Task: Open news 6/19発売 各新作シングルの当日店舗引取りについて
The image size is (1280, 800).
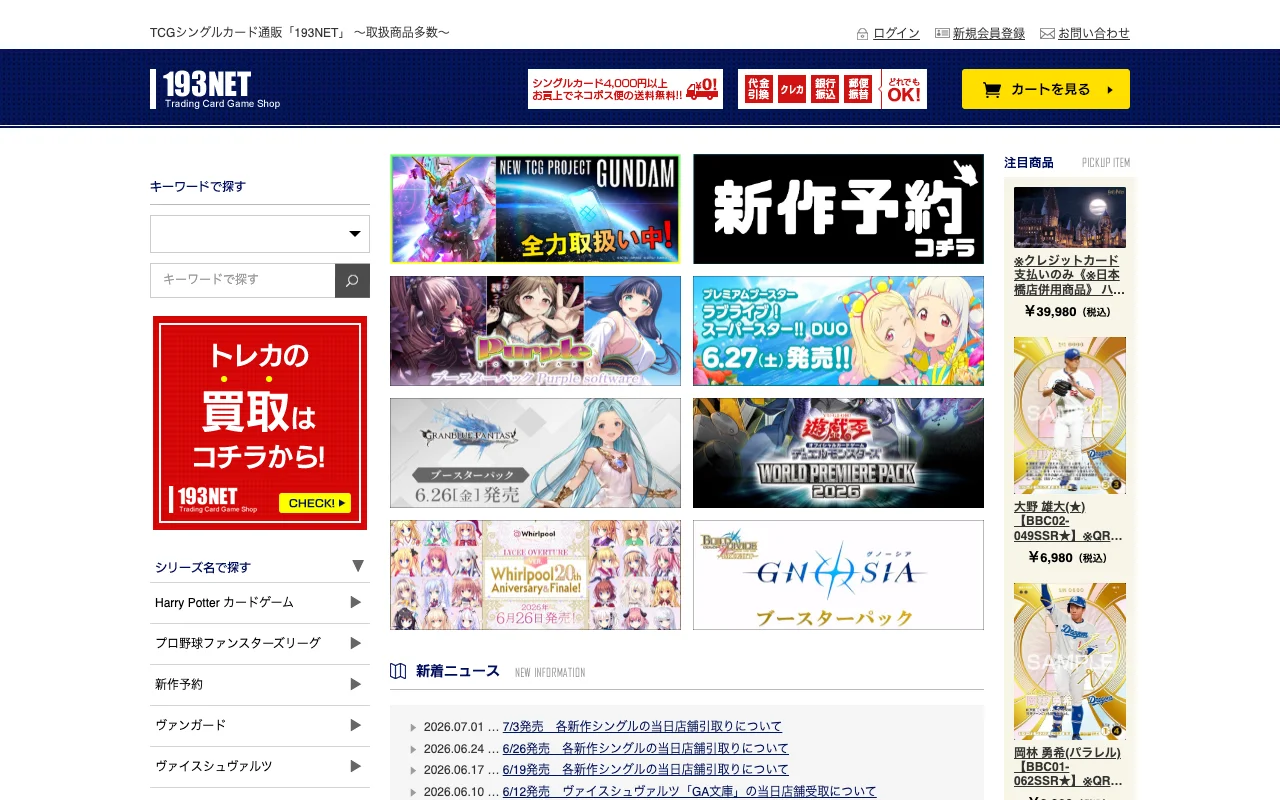Action: [x=645, y=770]
